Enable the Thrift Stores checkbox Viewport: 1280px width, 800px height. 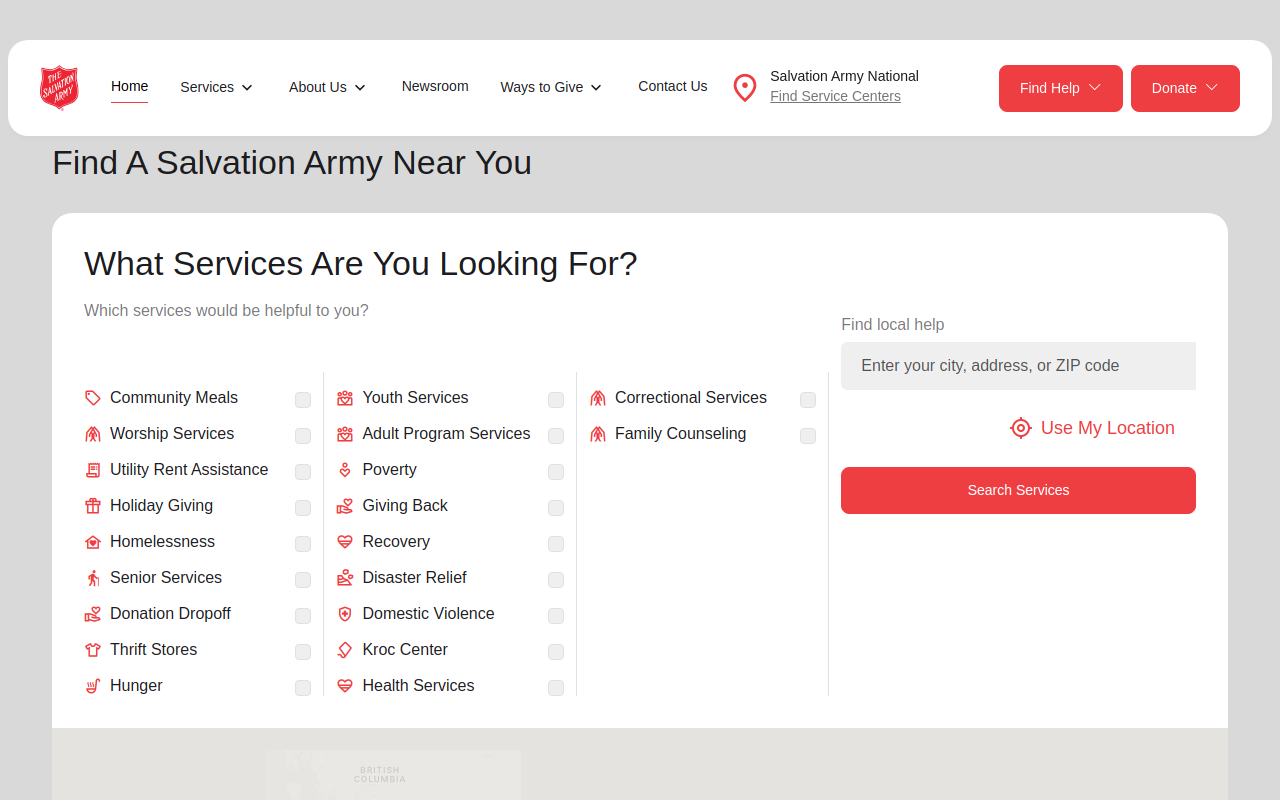[303, 652]
